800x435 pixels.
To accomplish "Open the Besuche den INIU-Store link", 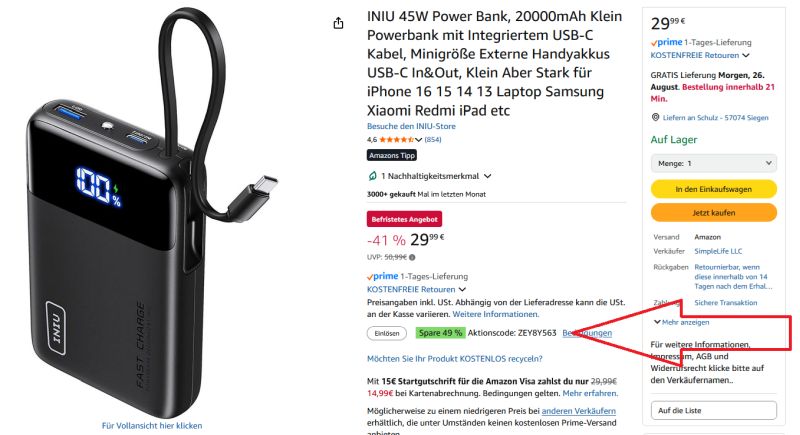I will (x=411, y=126).
